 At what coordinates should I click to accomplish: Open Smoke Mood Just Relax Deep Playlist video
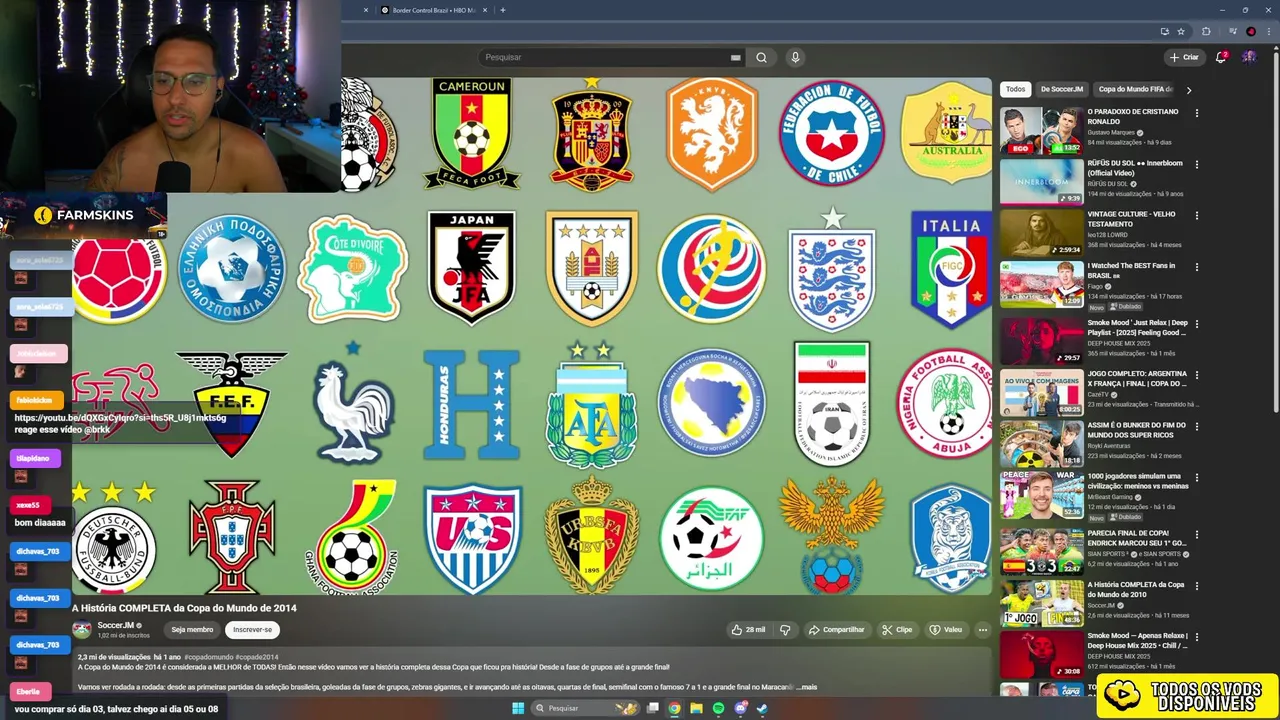pos(1041,341)
